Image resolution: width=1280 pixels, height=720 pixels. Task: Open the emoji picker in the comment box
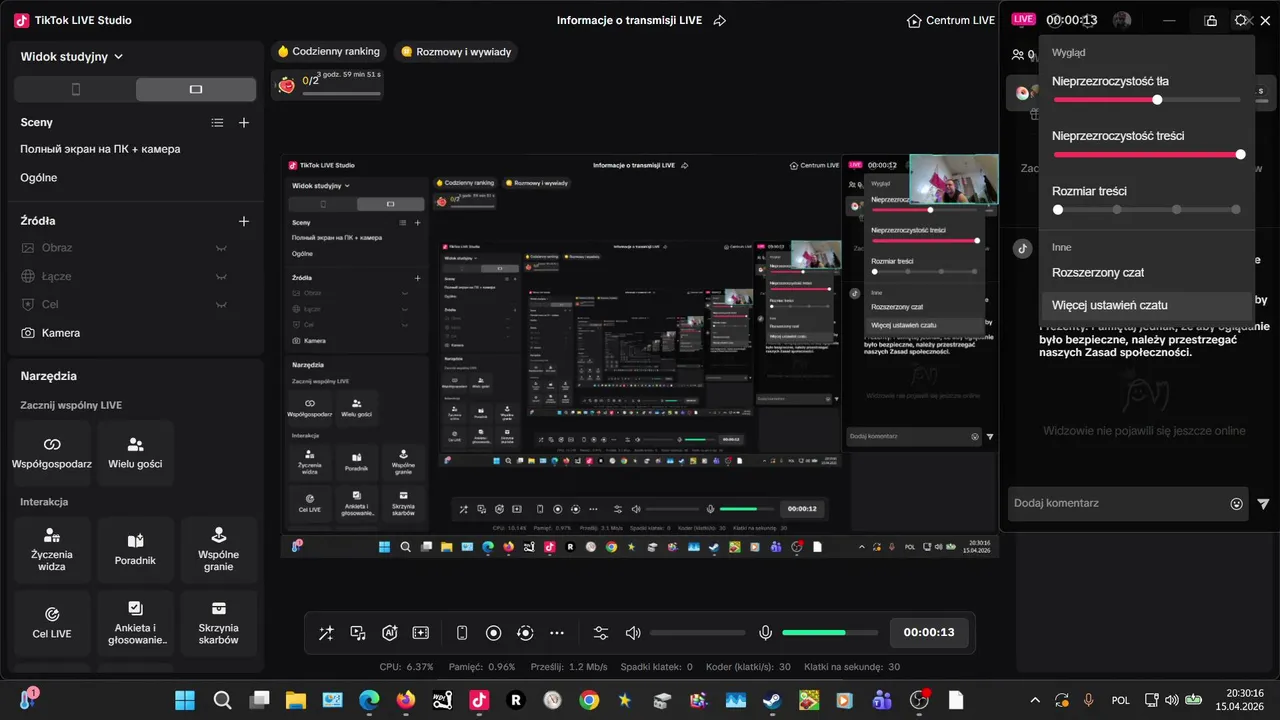pos(1237,504)
